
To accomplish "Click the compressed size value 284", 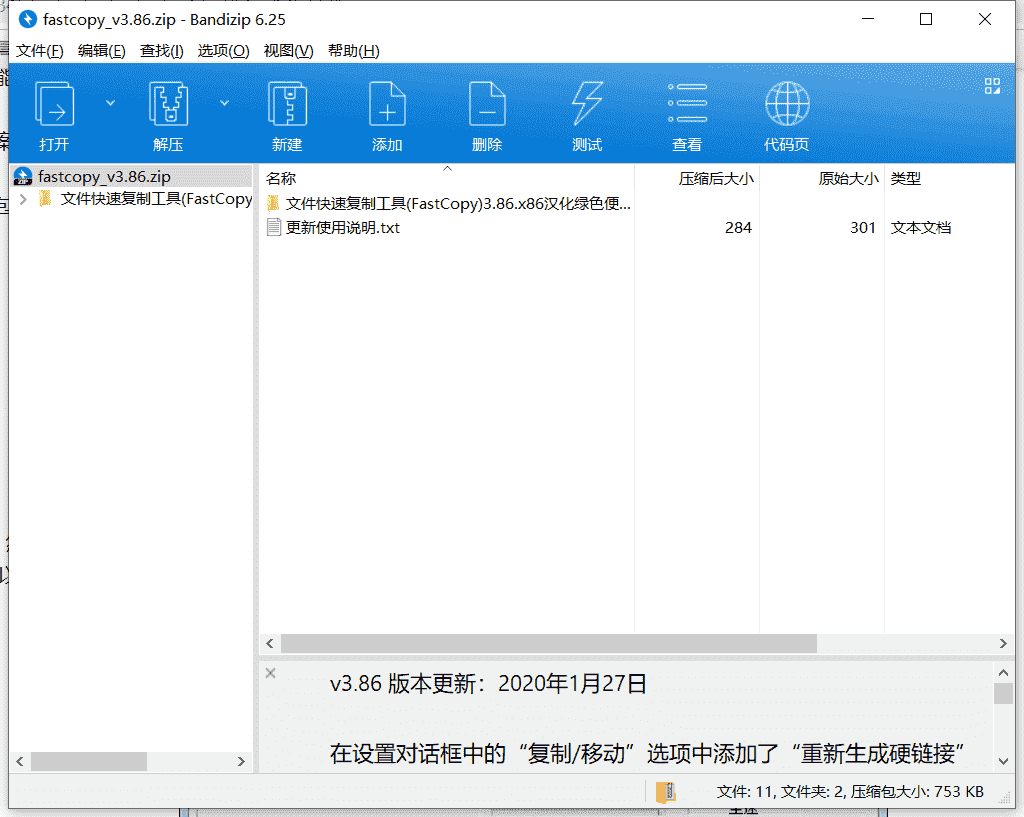I will pyautogui.click(x=738, y=227).
